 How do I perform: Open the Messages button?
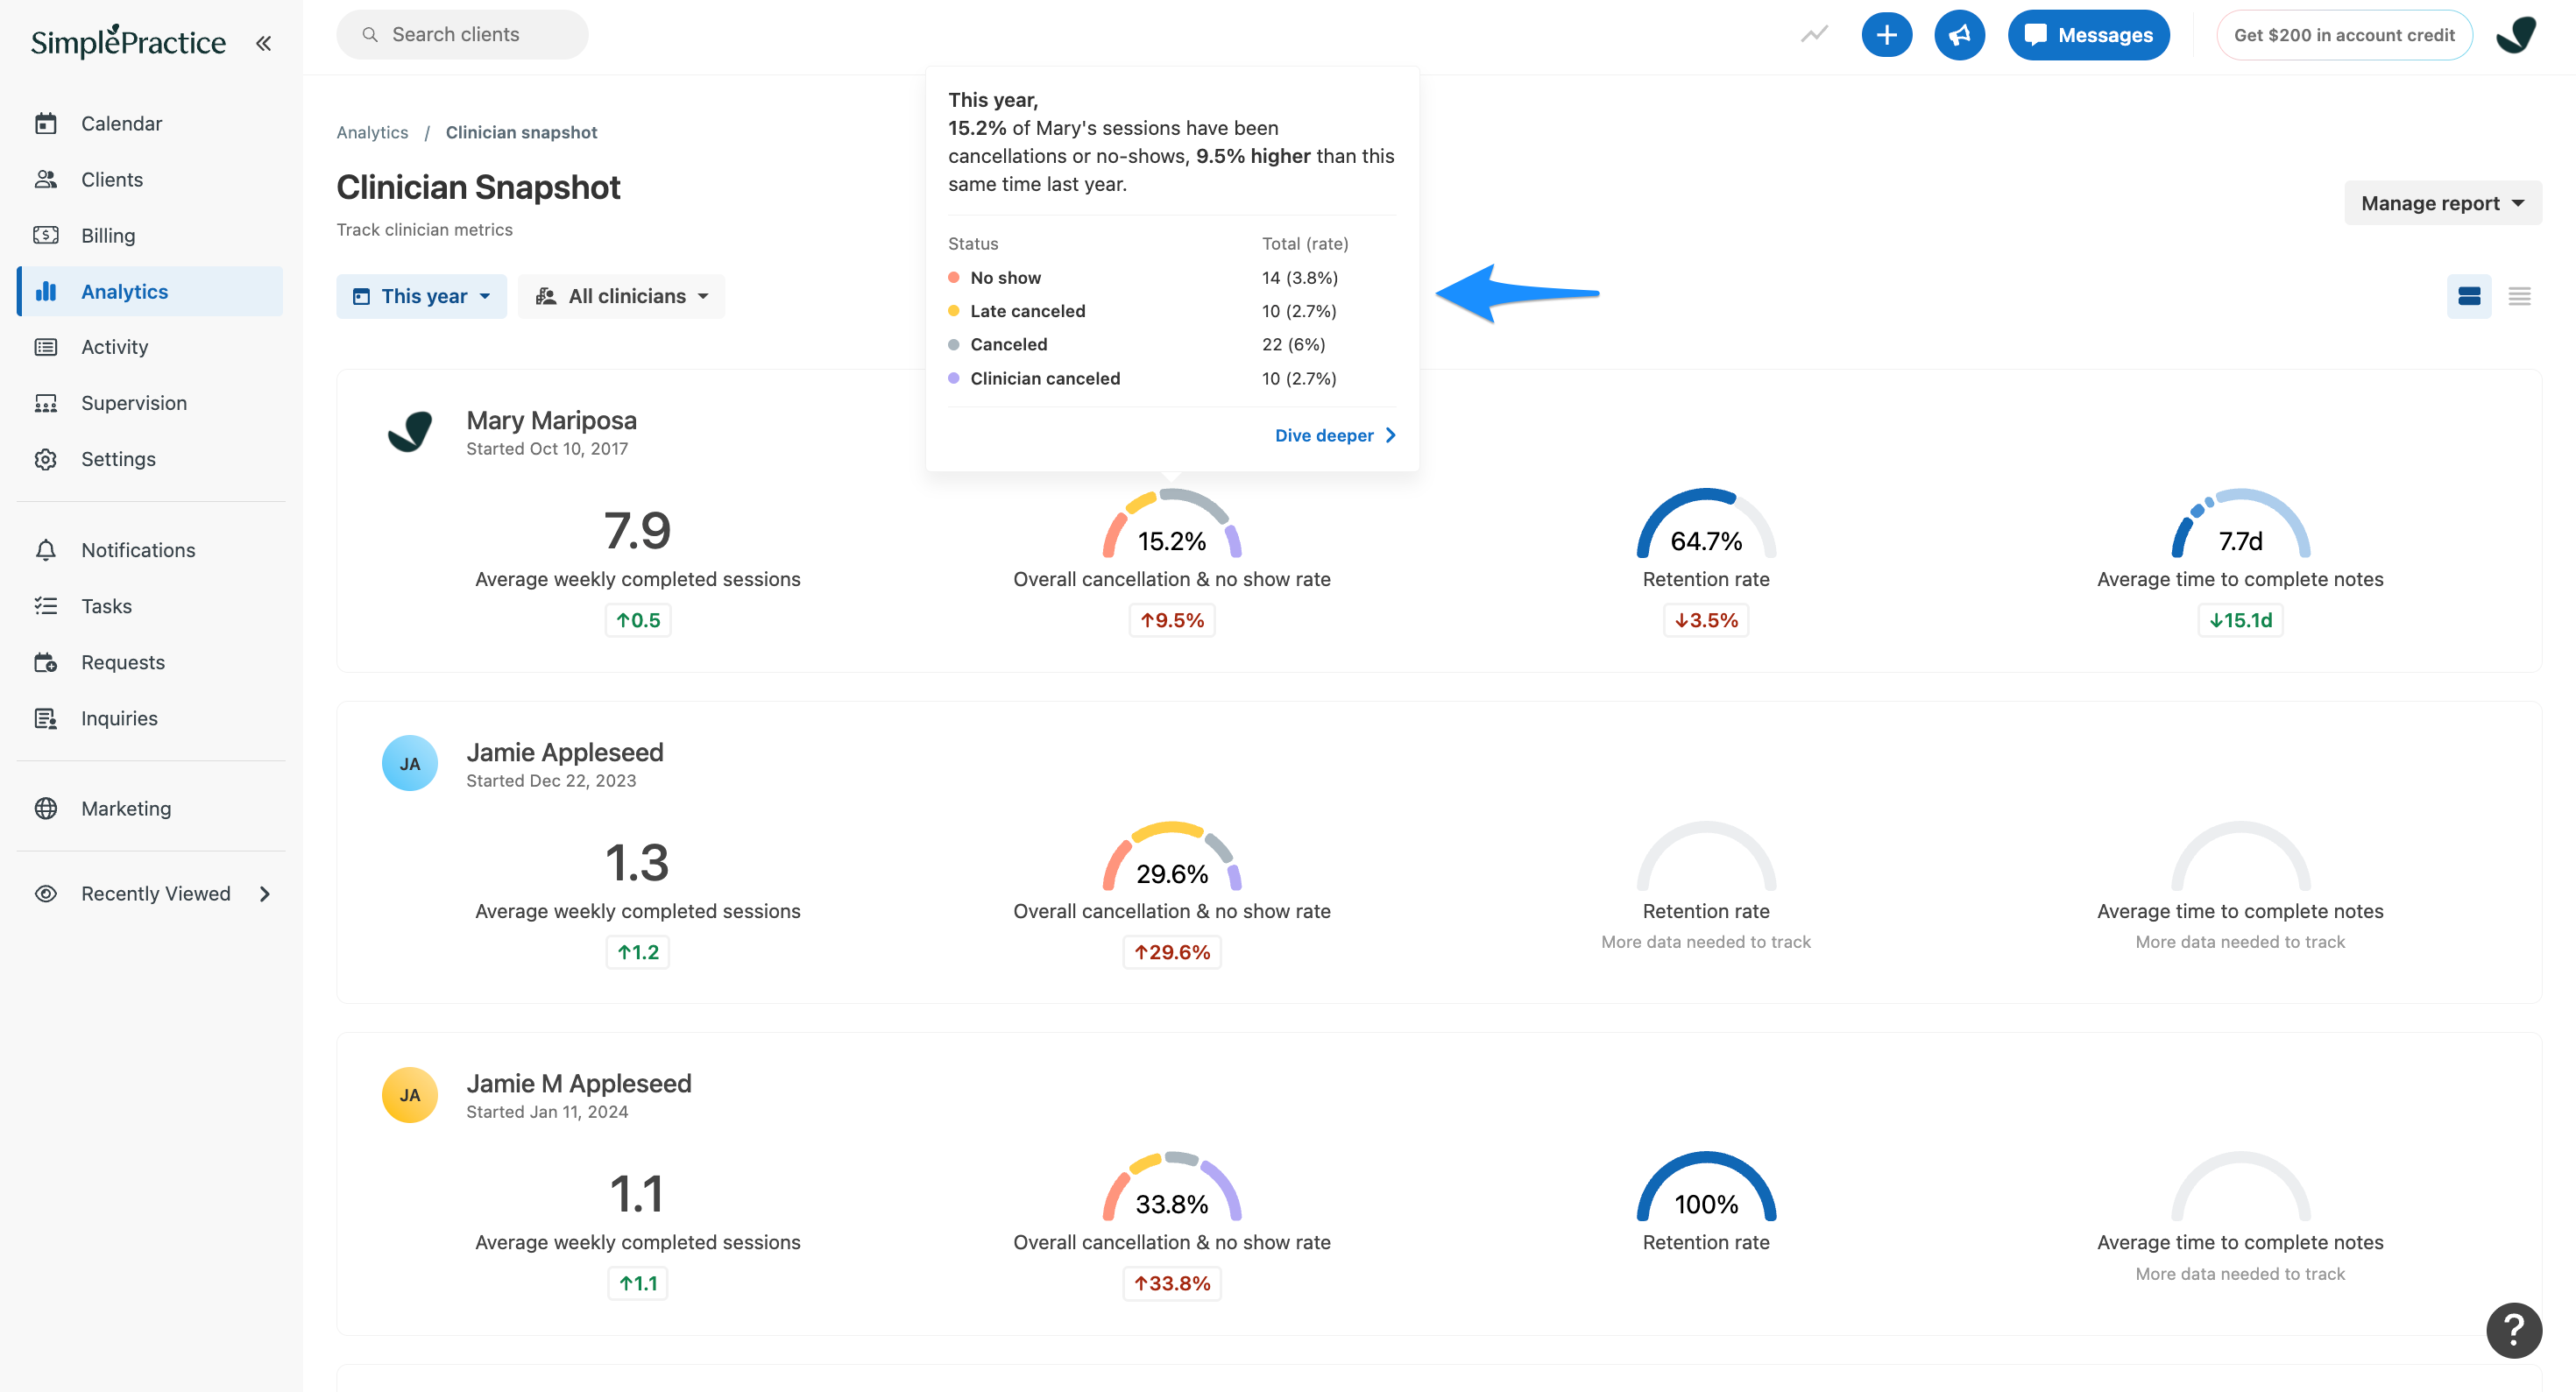tap(2088, 35)
